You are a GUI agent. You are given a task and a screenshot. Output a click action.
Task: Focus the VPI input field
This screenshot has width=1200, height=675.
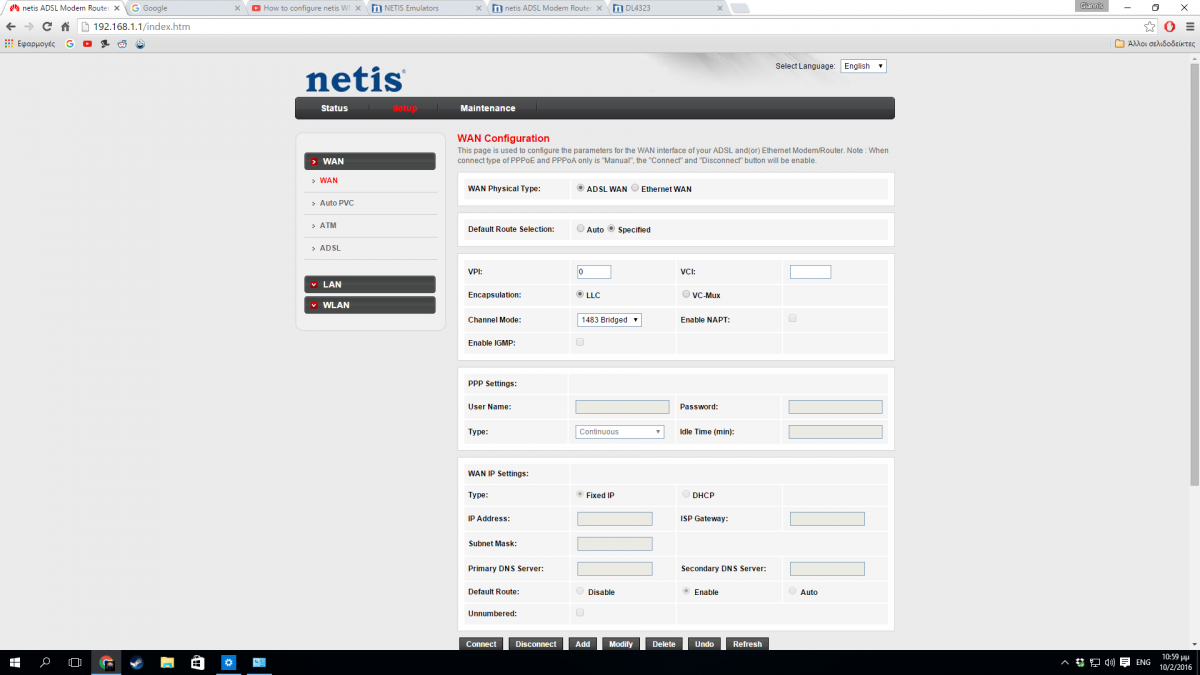pos(594,272)
